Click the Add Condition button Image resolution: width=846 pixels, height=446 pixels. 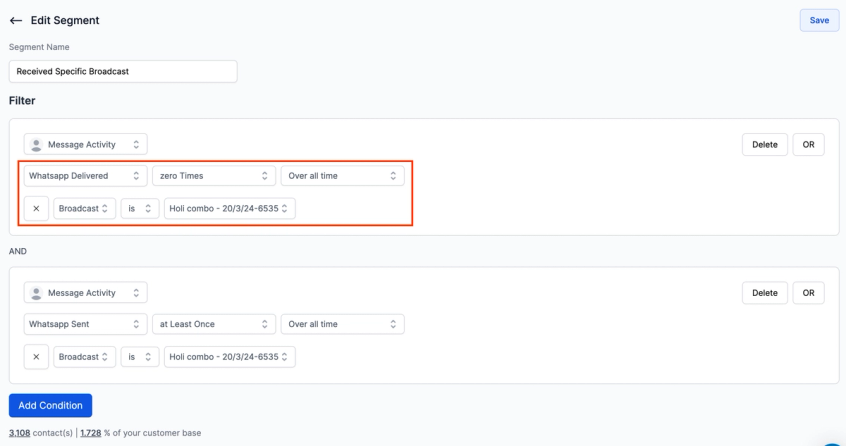tap(50, 406)
